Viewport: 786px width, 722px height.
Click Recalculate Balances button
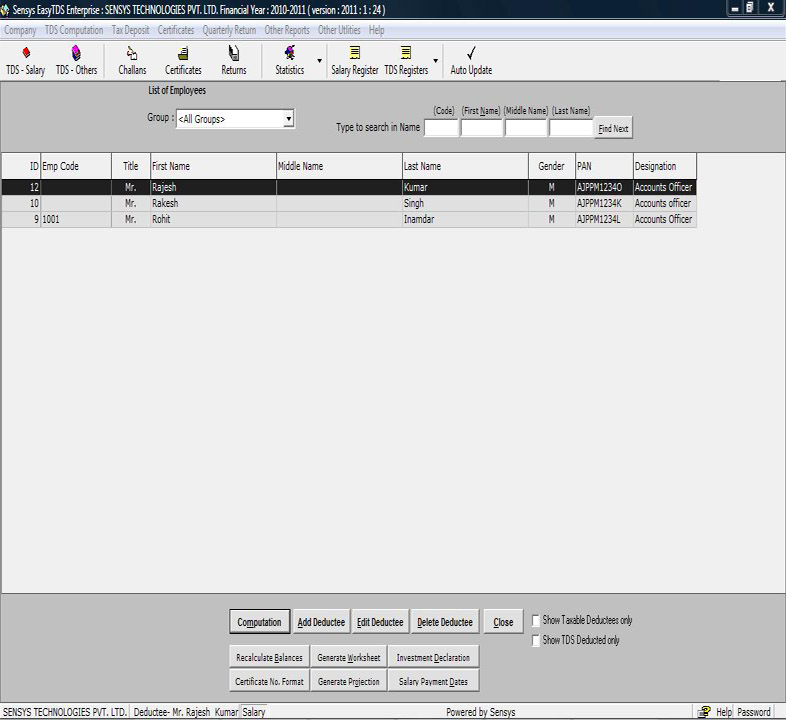(x=269, y=657)
